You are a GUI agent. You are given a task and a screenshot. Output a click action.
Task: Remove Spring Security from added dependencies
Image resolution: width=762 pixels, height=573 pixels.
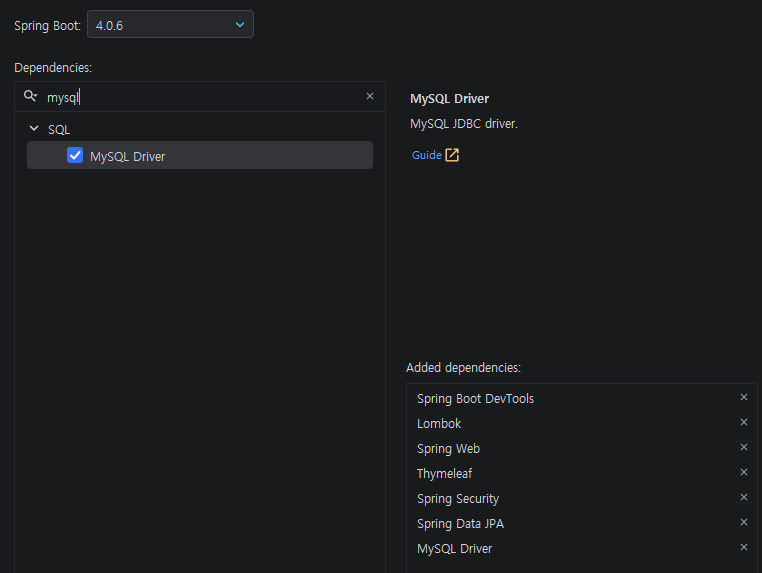coord(744,497)
